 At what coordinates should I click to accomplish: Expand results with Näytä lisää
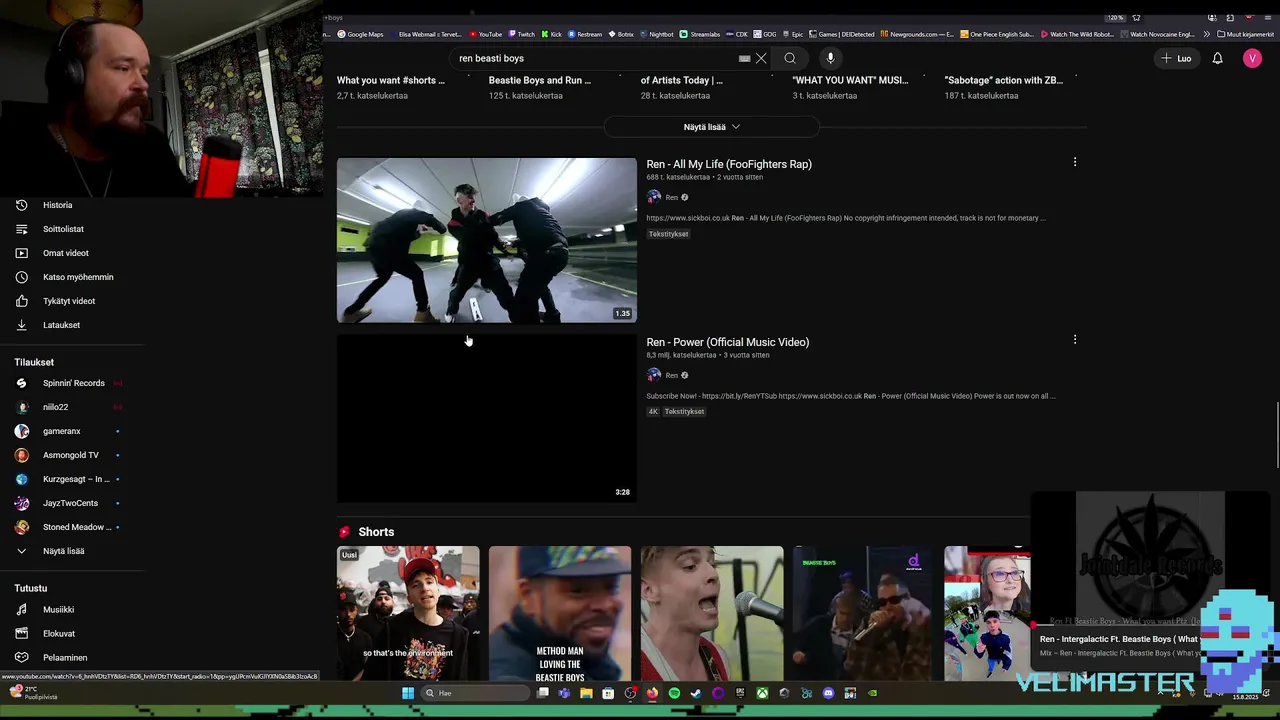coord(711,127)
